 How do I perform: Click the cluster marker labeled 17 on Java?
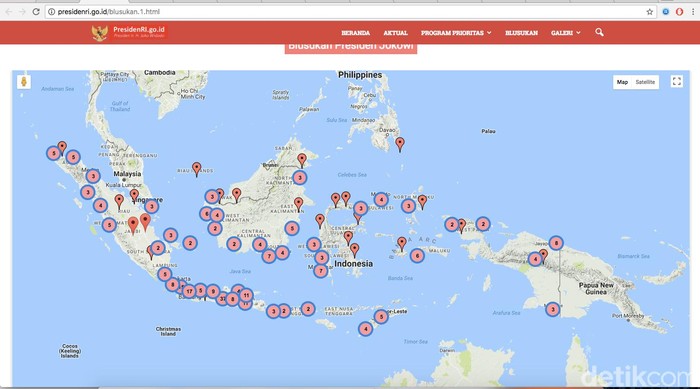pyautogui.click(x=189, y=292)
